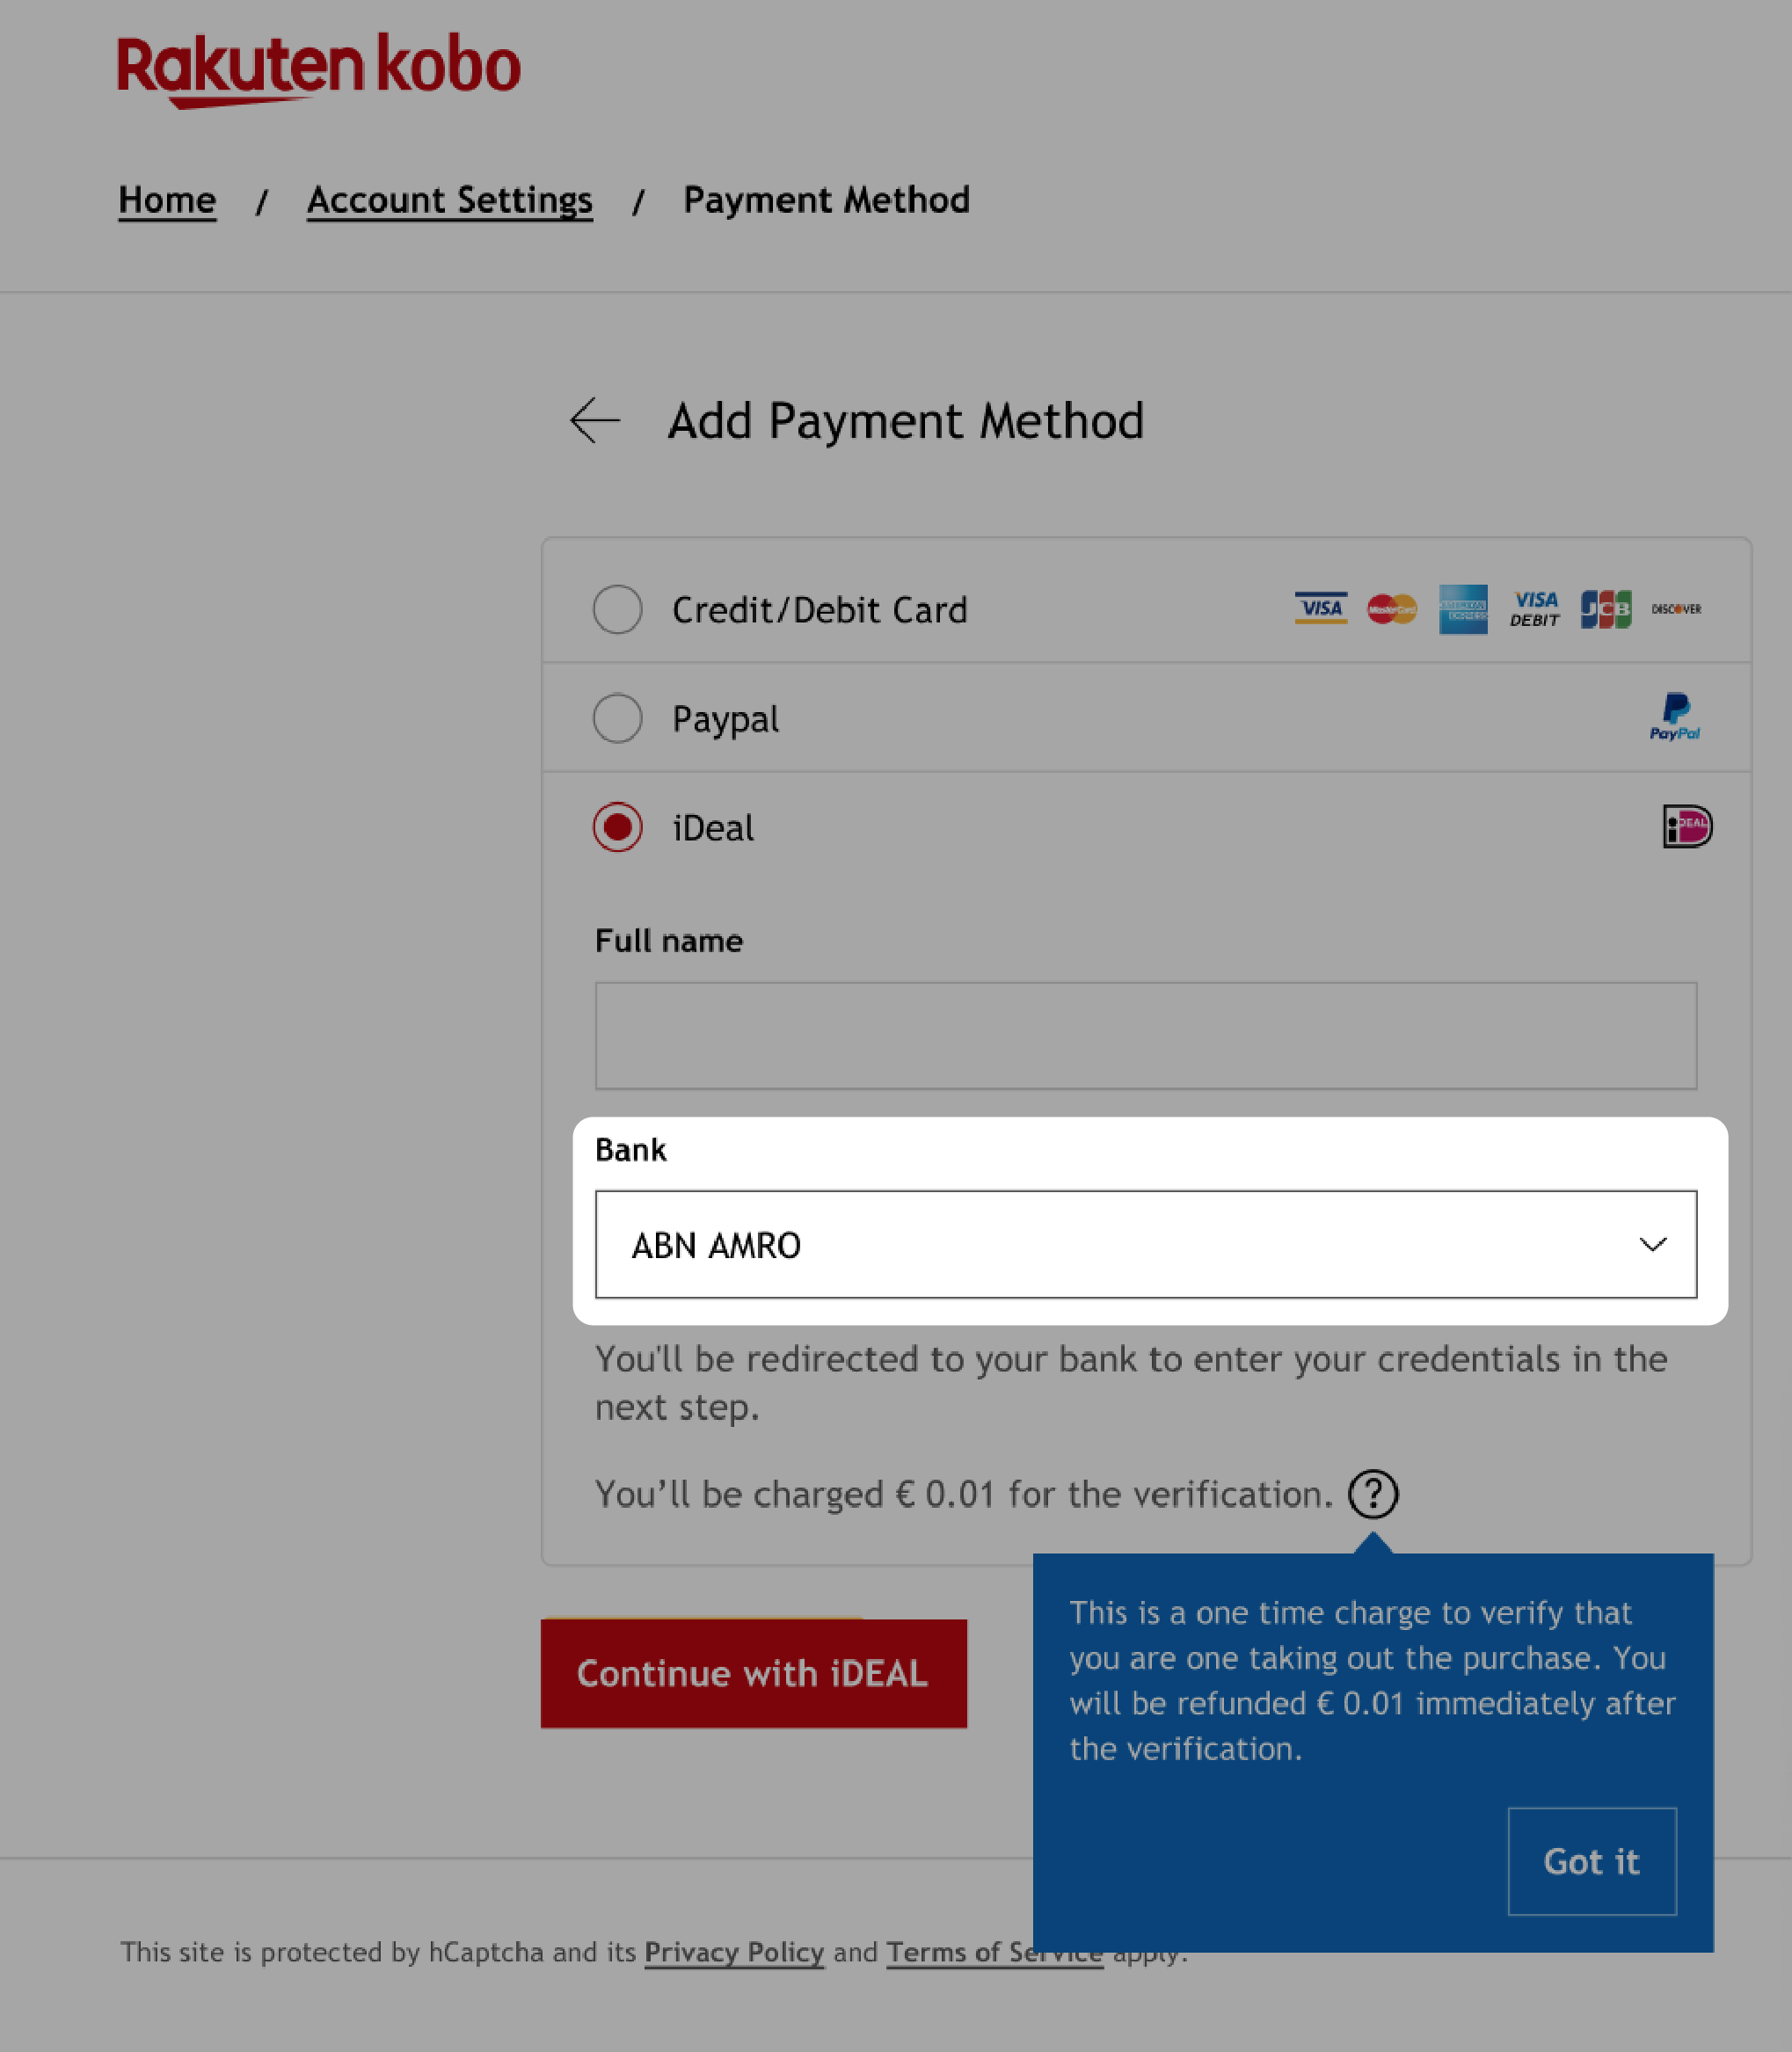The height and width of the screenshot is (2052, 1792).
Task: Click the back arrow navigation
Action: 594,420
